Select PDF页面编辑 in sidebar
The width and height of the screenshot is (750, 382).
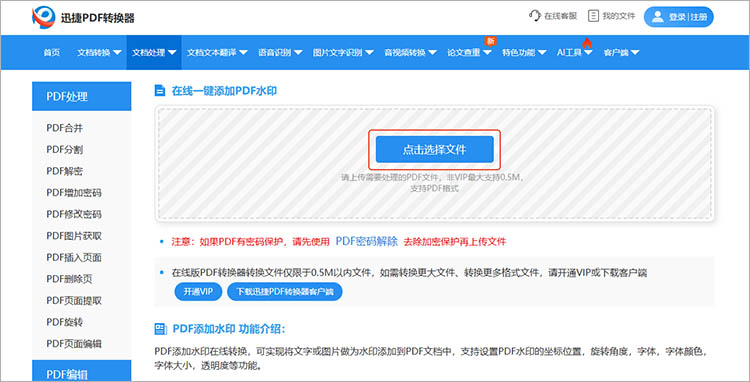pos(74,343)
